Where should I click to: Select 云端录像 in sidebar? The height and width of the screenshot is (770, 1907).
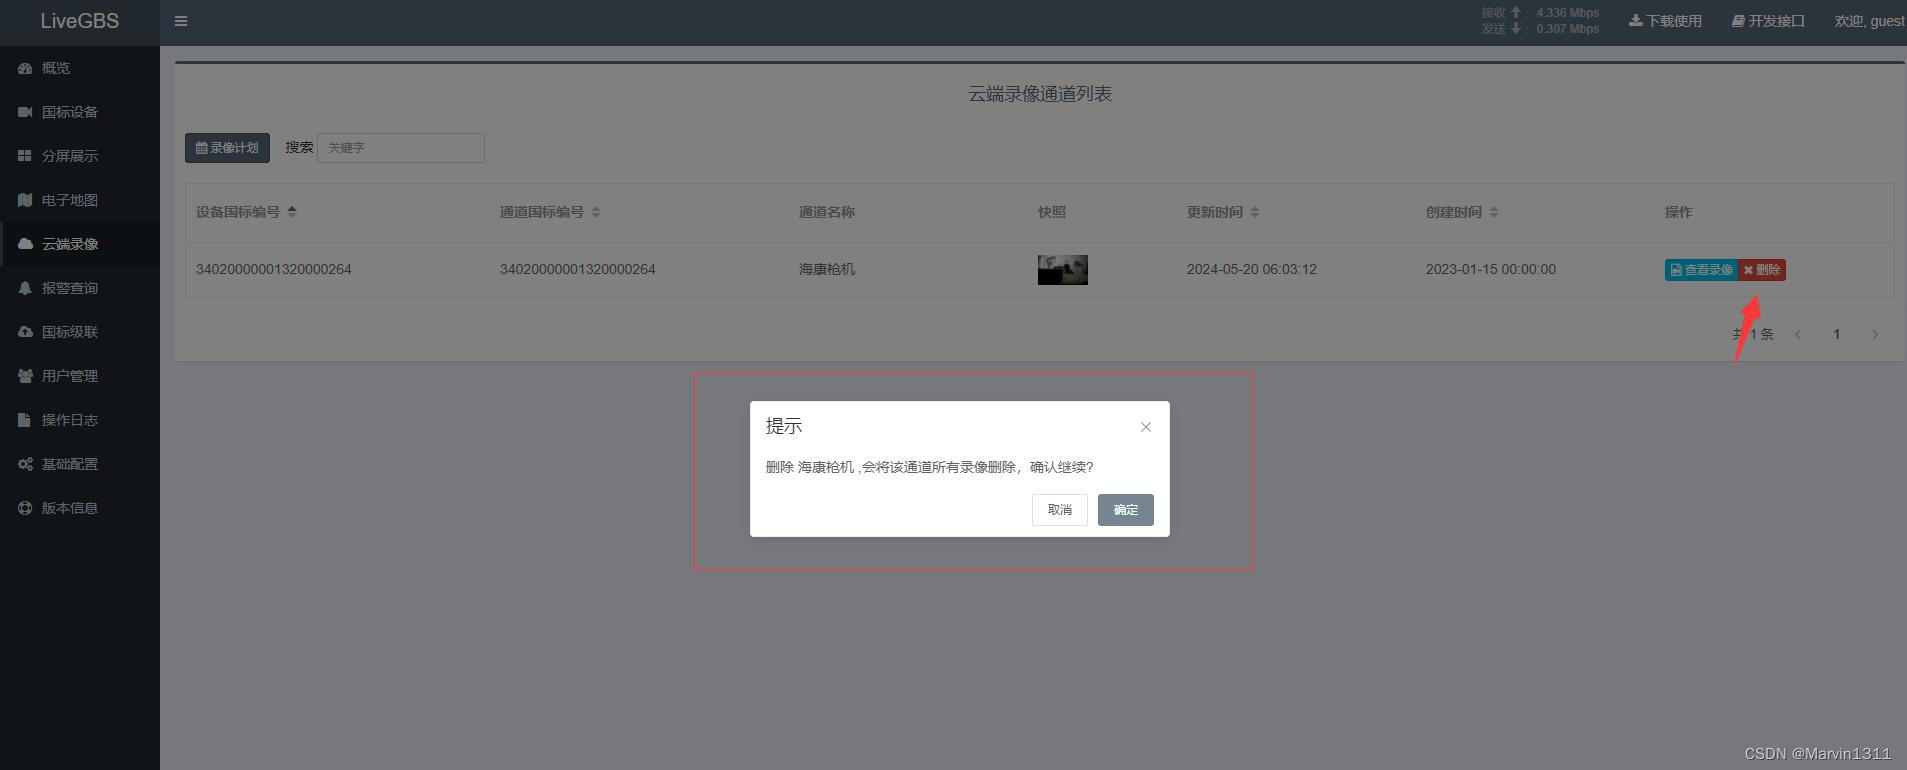pos(80,244)
